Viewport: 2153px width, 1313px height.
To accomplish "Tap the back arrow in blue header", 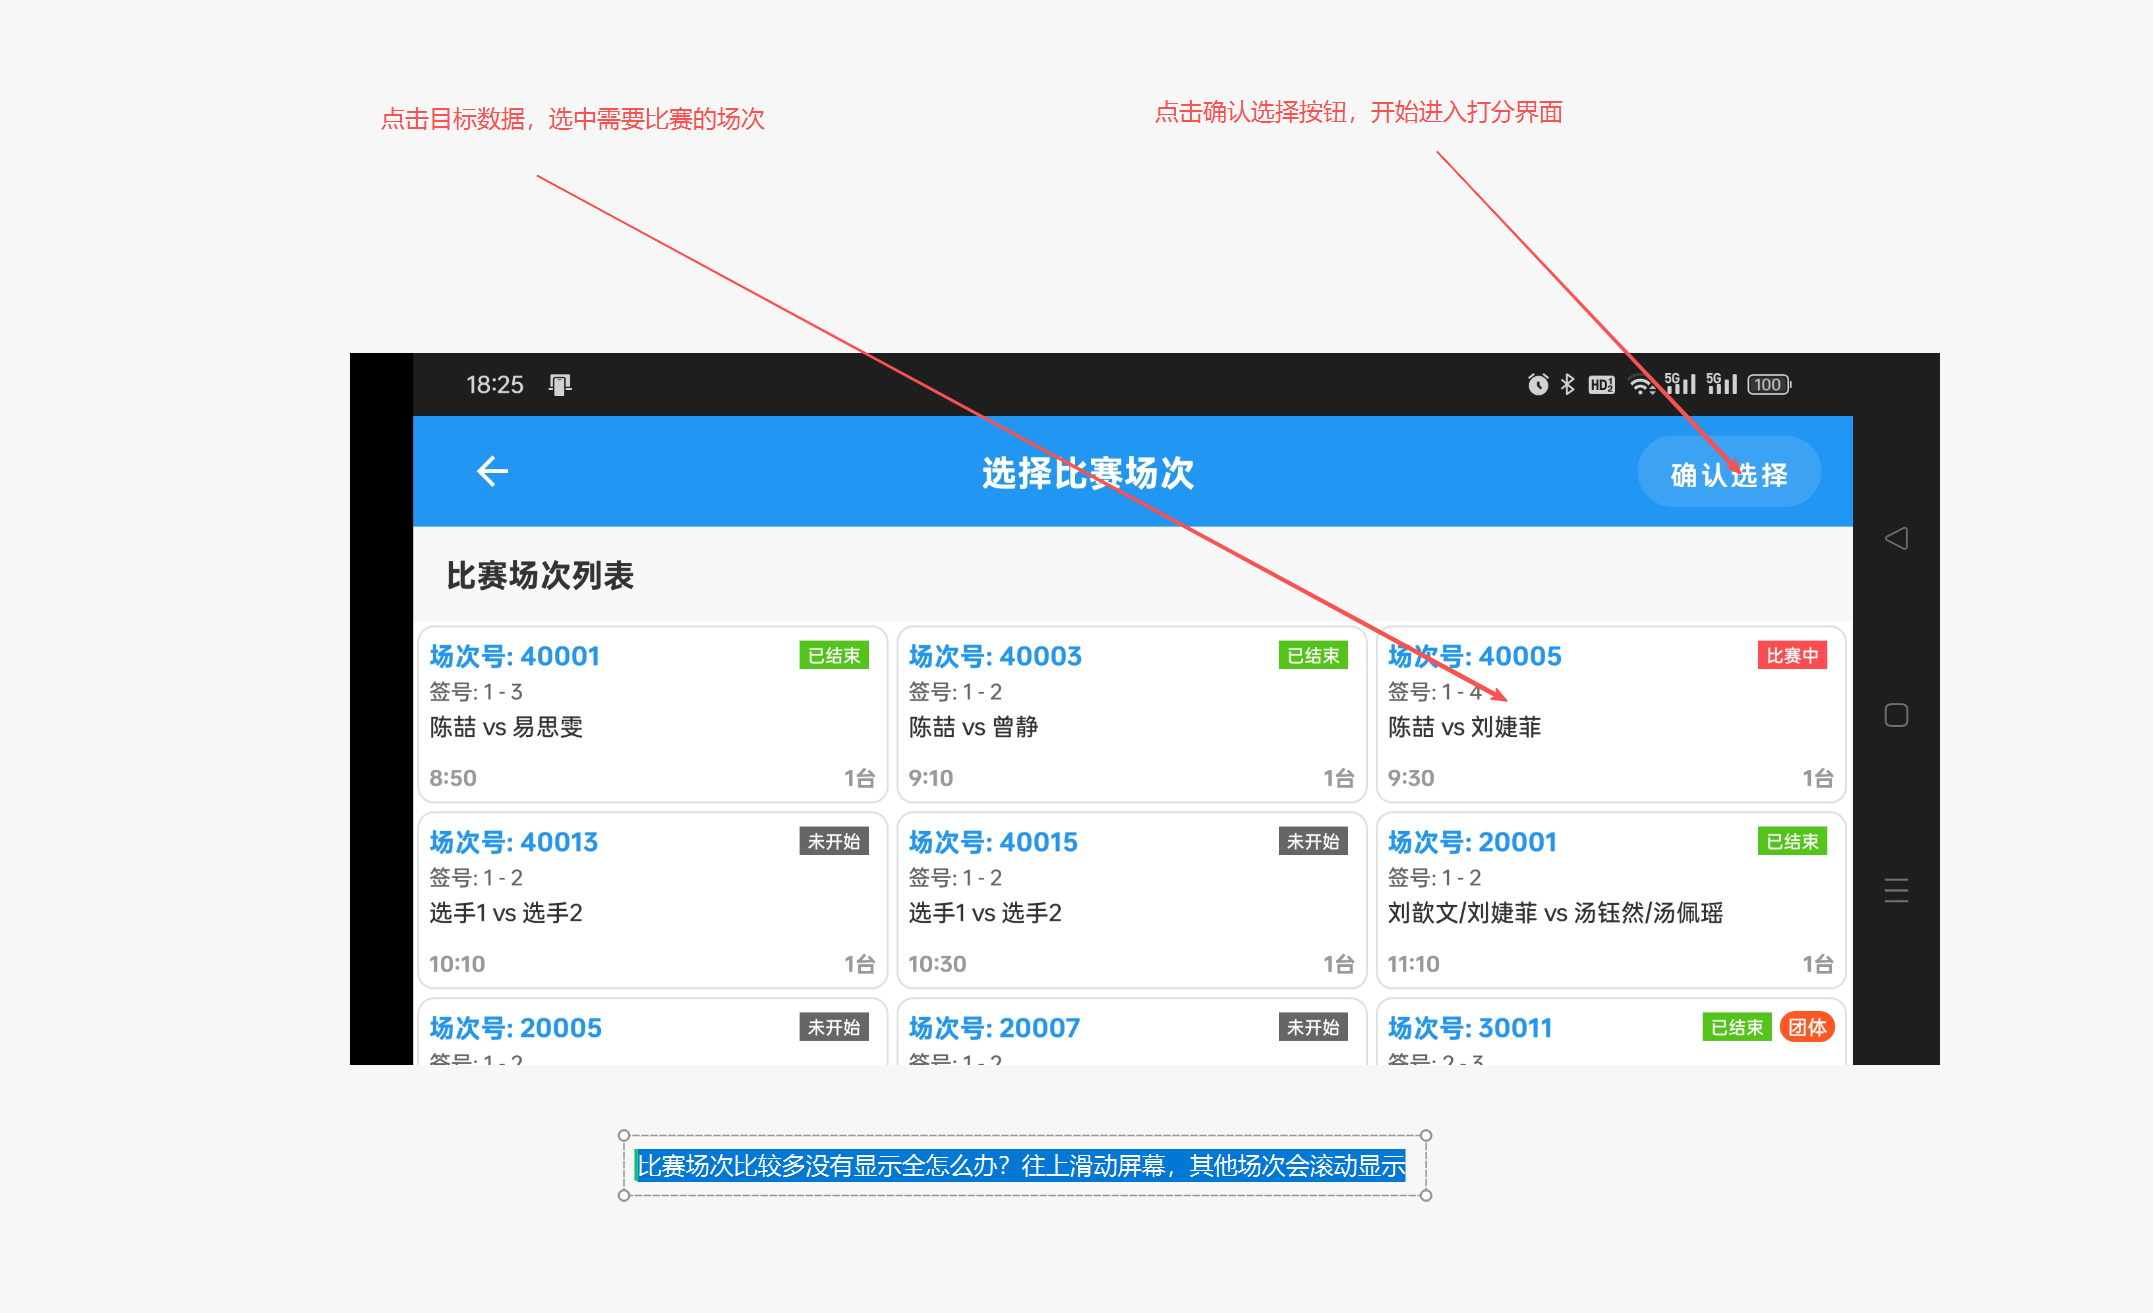I will (492, 471).
